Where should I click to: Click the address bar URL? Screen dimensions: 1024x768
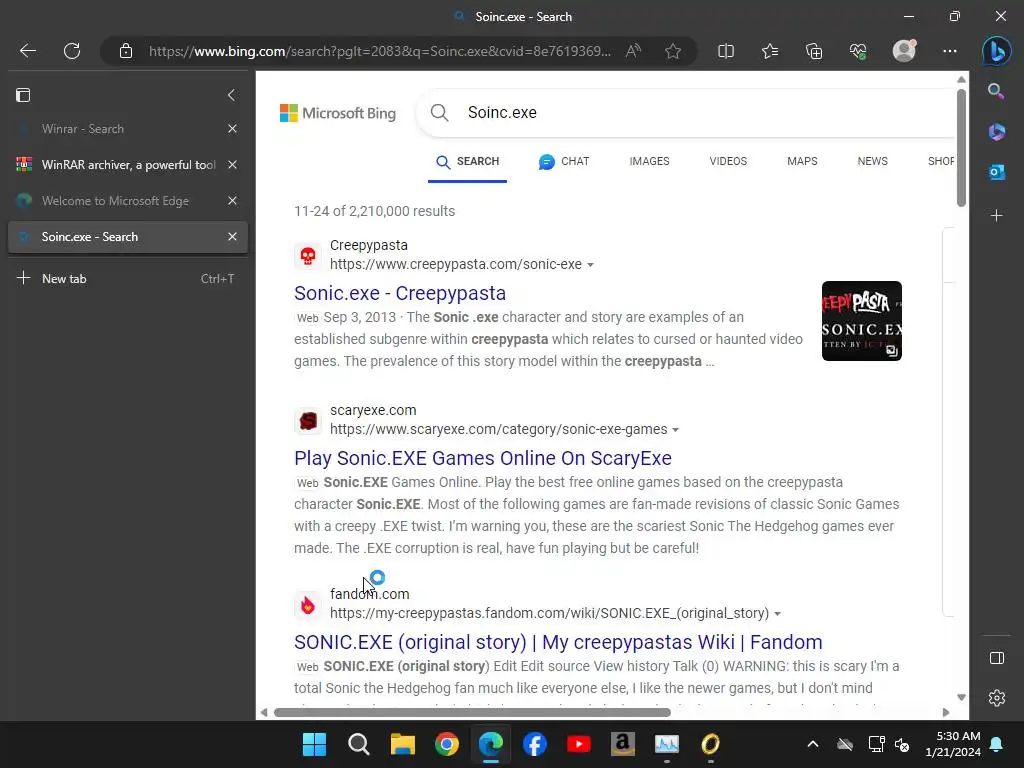[379, 51]
